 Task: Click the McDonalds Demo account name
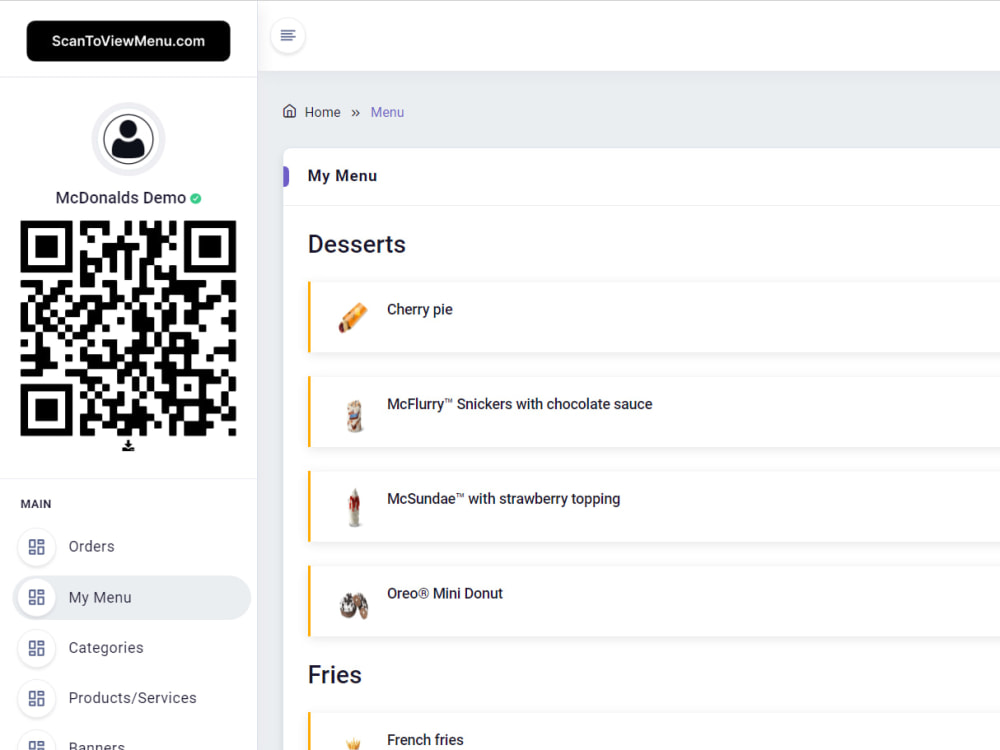(x=121, y=198)
